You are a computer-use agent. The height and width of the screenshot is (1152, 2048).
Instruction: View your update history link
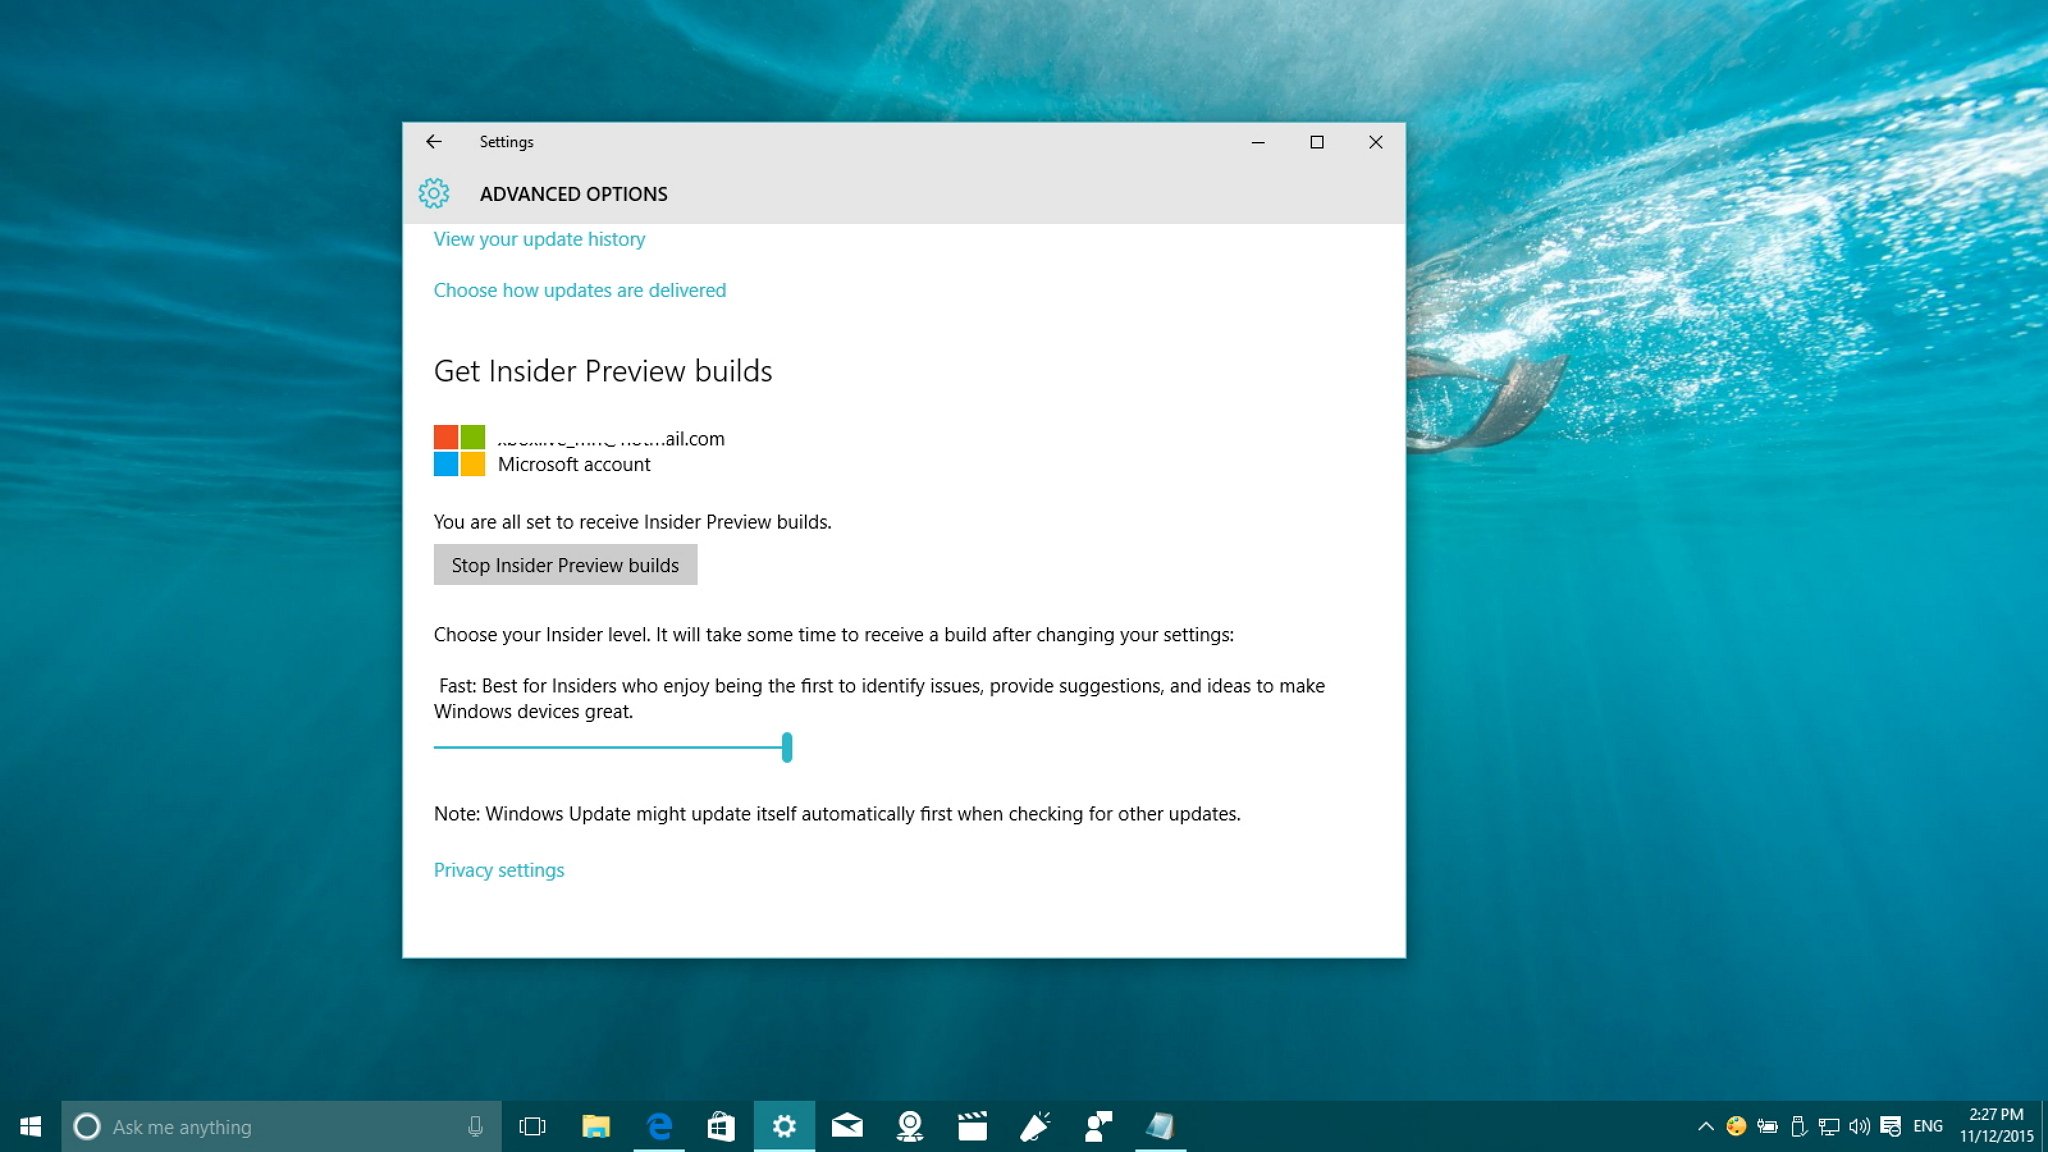(539, 238)
